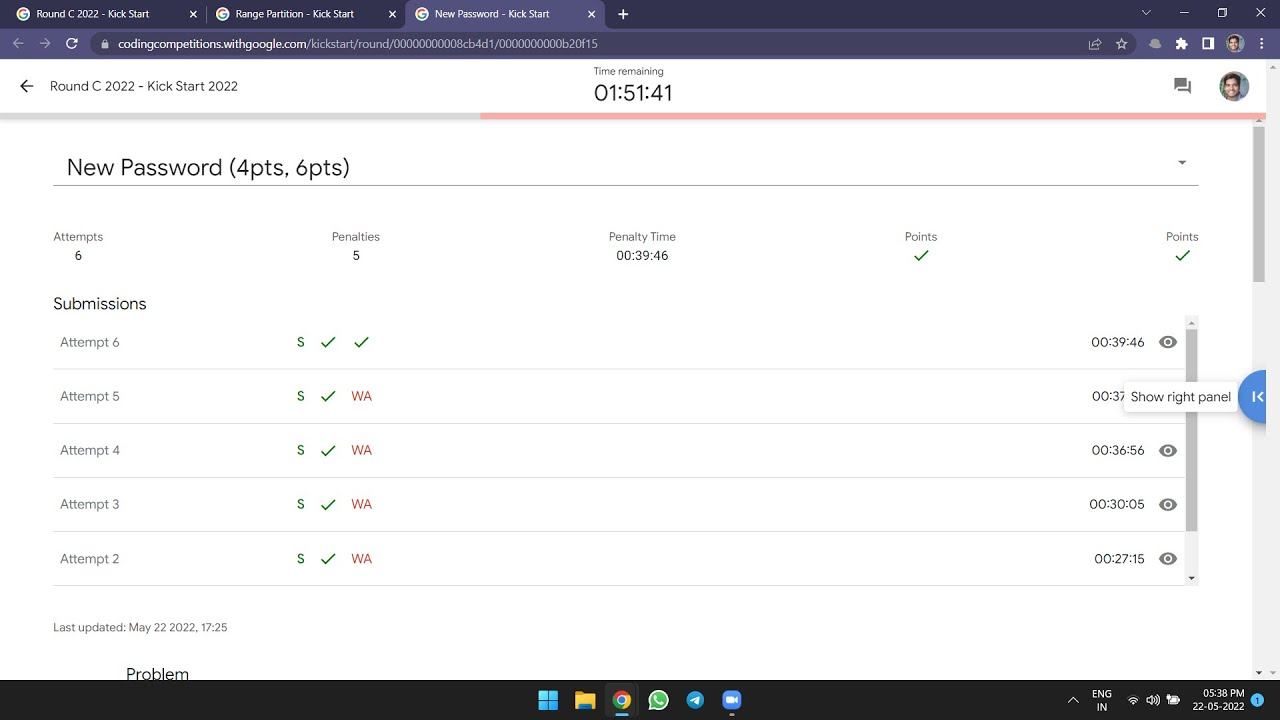This screenshot has height=720, width=1280.
Task: Click the page vertical scrollbar thumb
Action: click(x=1258, y=204)
